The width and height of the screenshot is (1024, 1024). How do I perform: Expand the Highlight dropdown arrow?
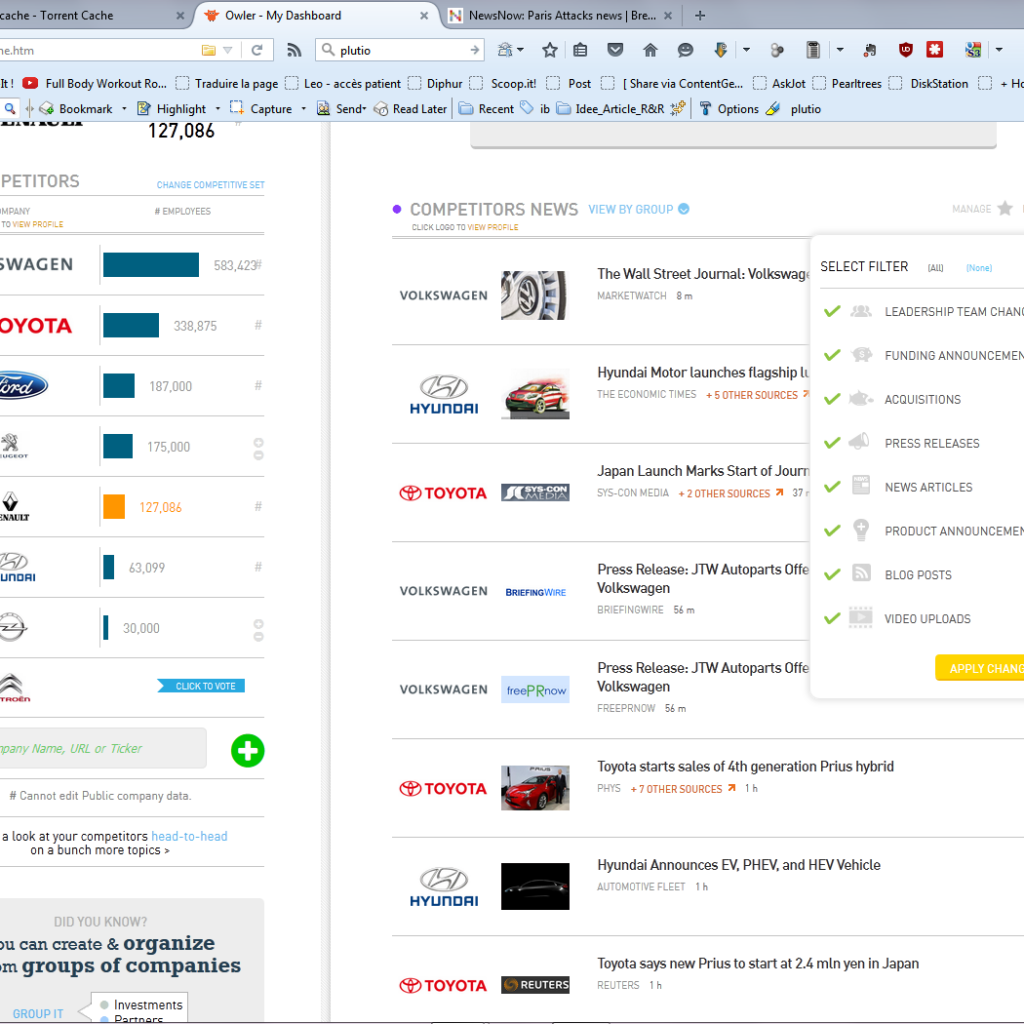217,108
